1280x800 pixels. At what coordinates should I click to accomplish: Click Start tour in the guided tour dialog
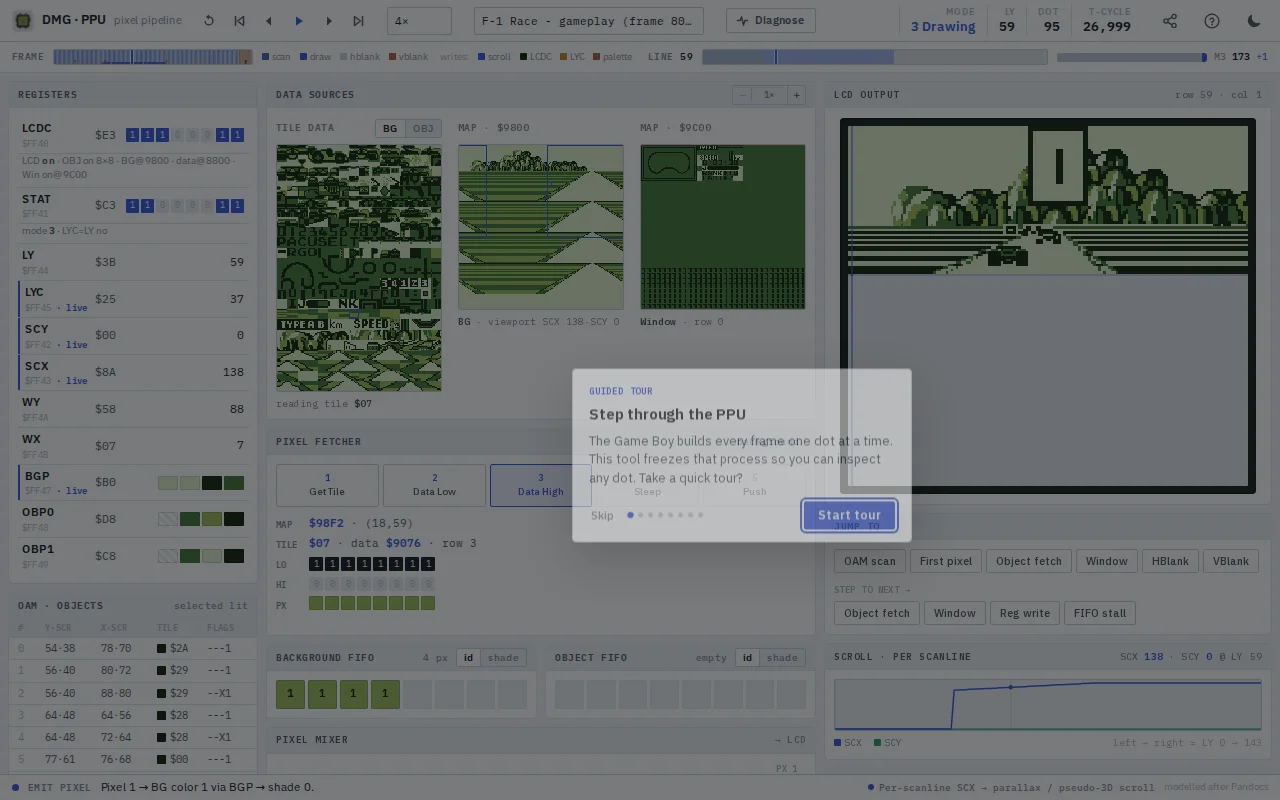pyautogui.click(x=849, y=515)
